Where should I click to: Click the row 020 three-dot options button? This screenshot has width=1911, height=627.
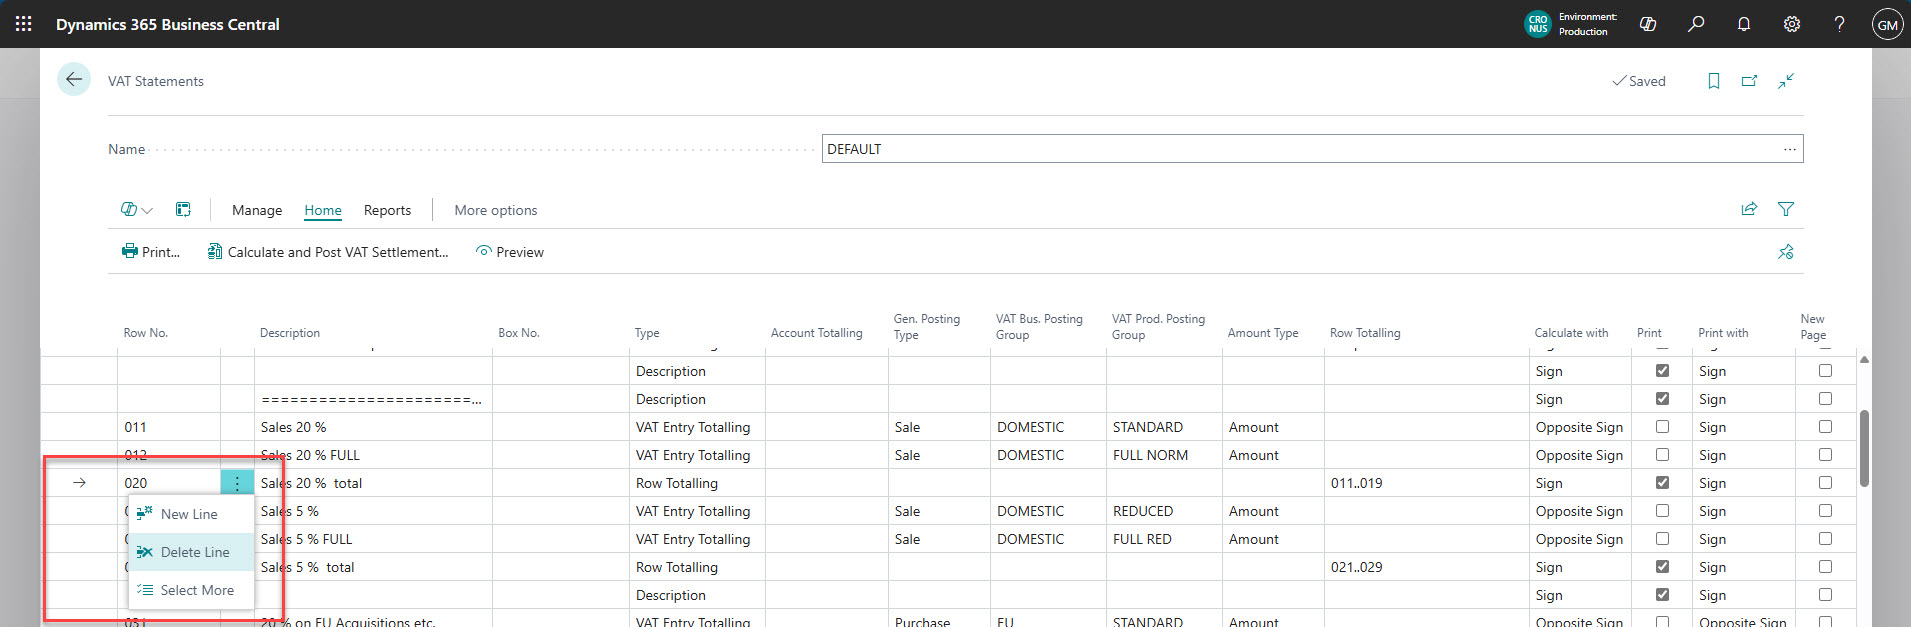[x=237, y=483]
